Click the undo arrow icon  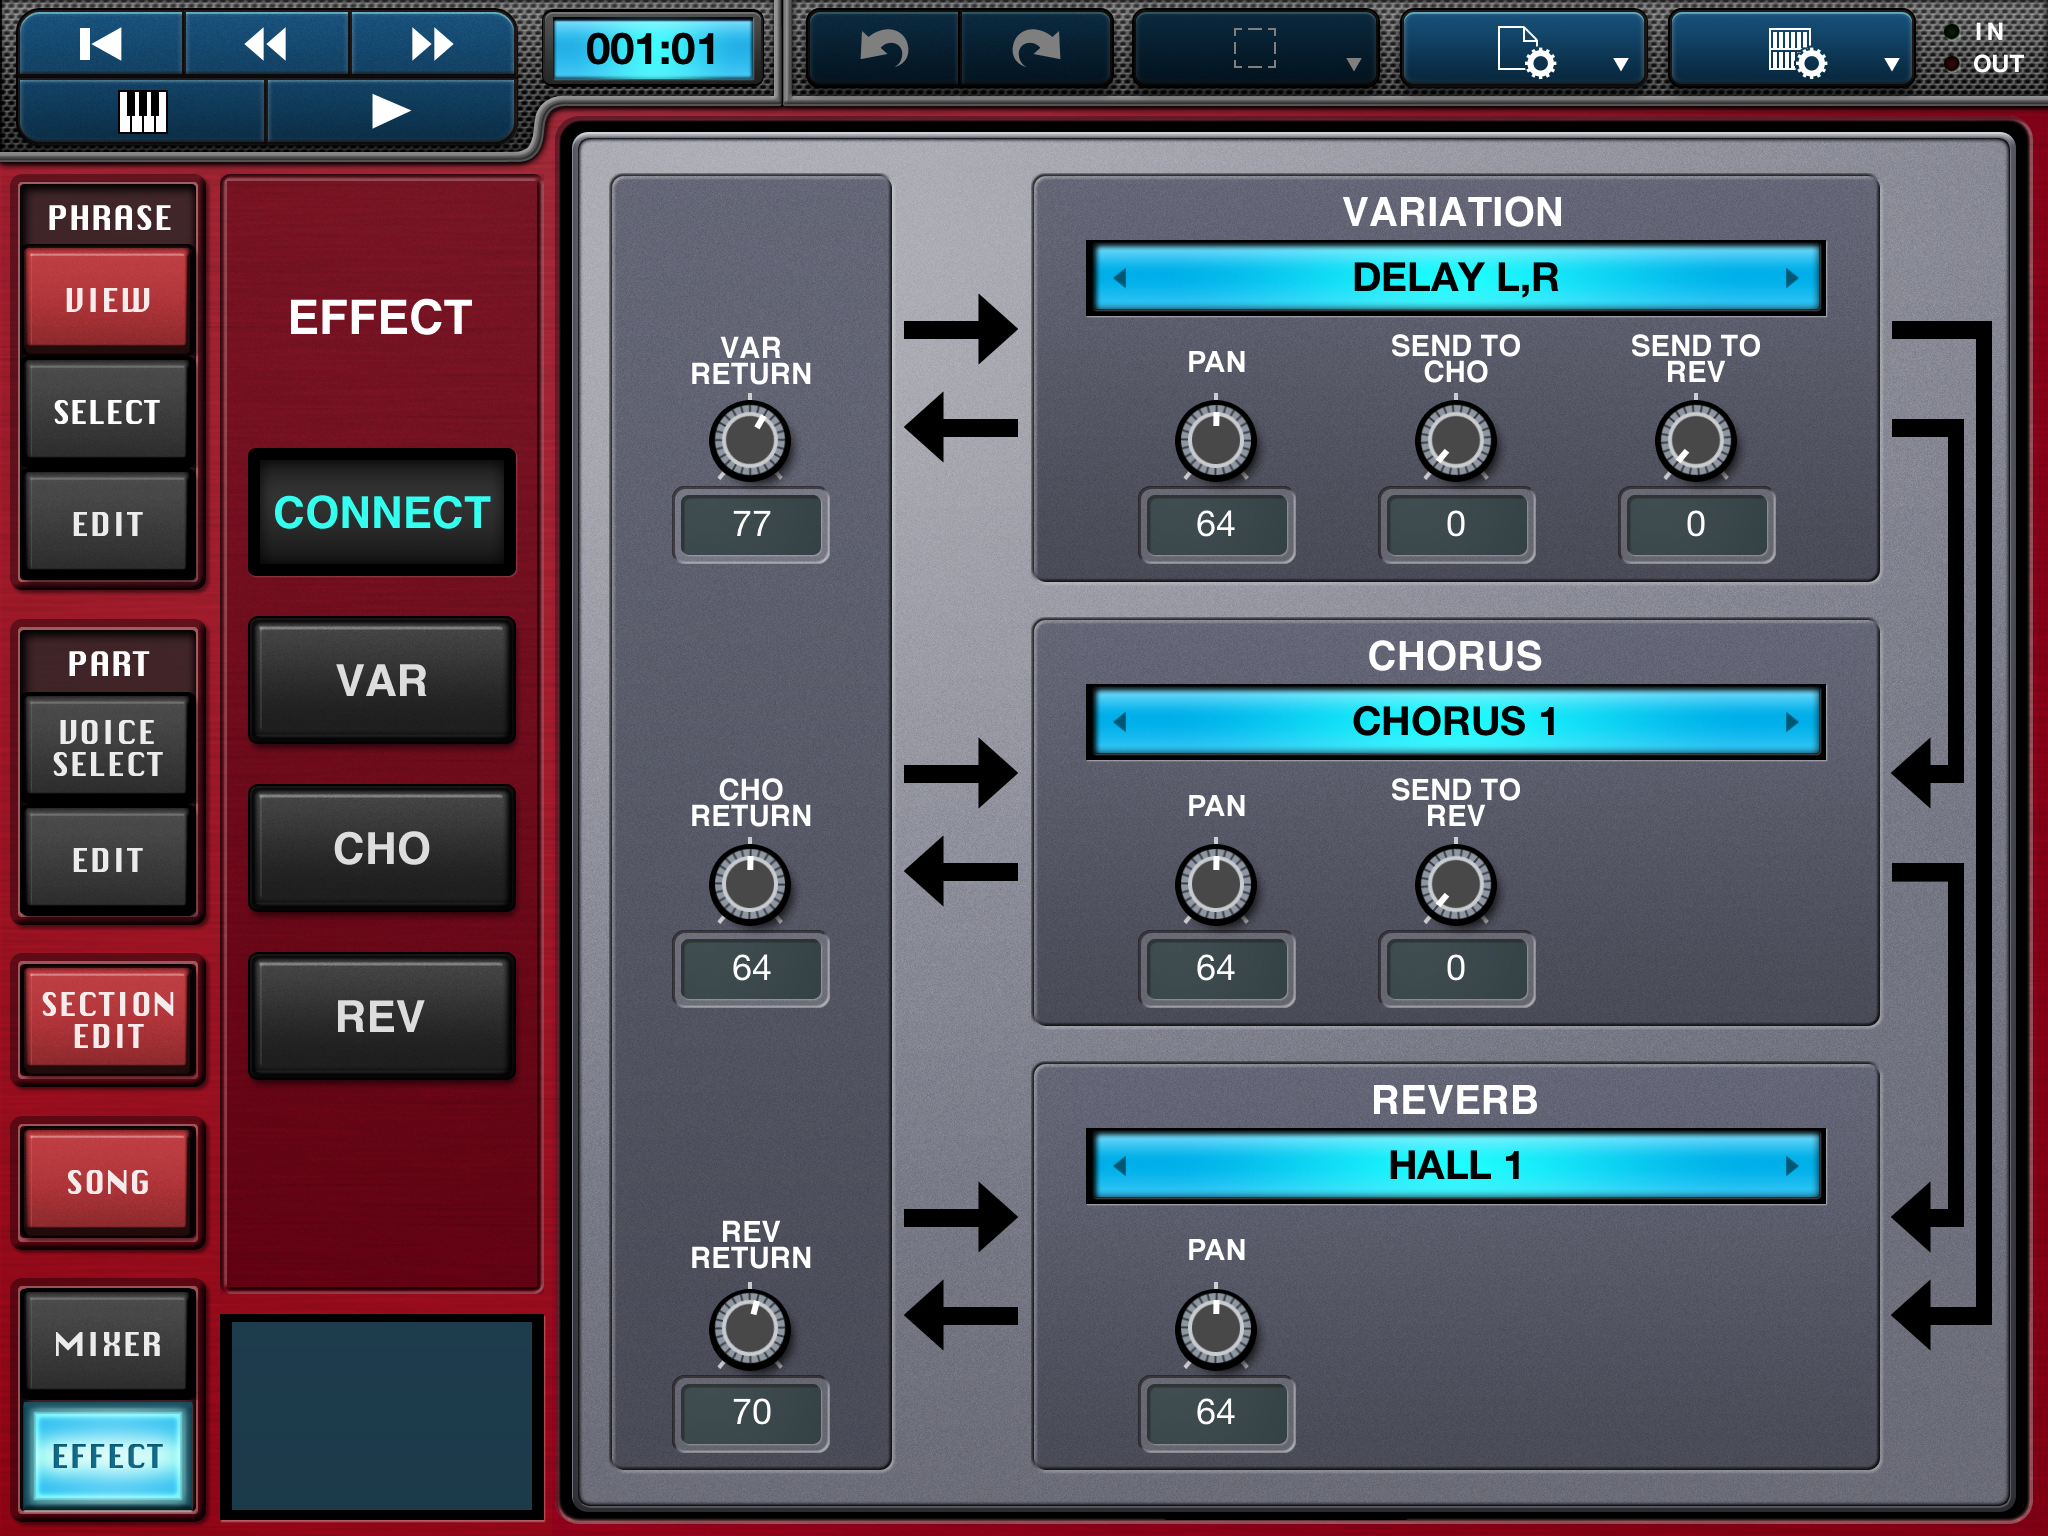coord(884,48)
